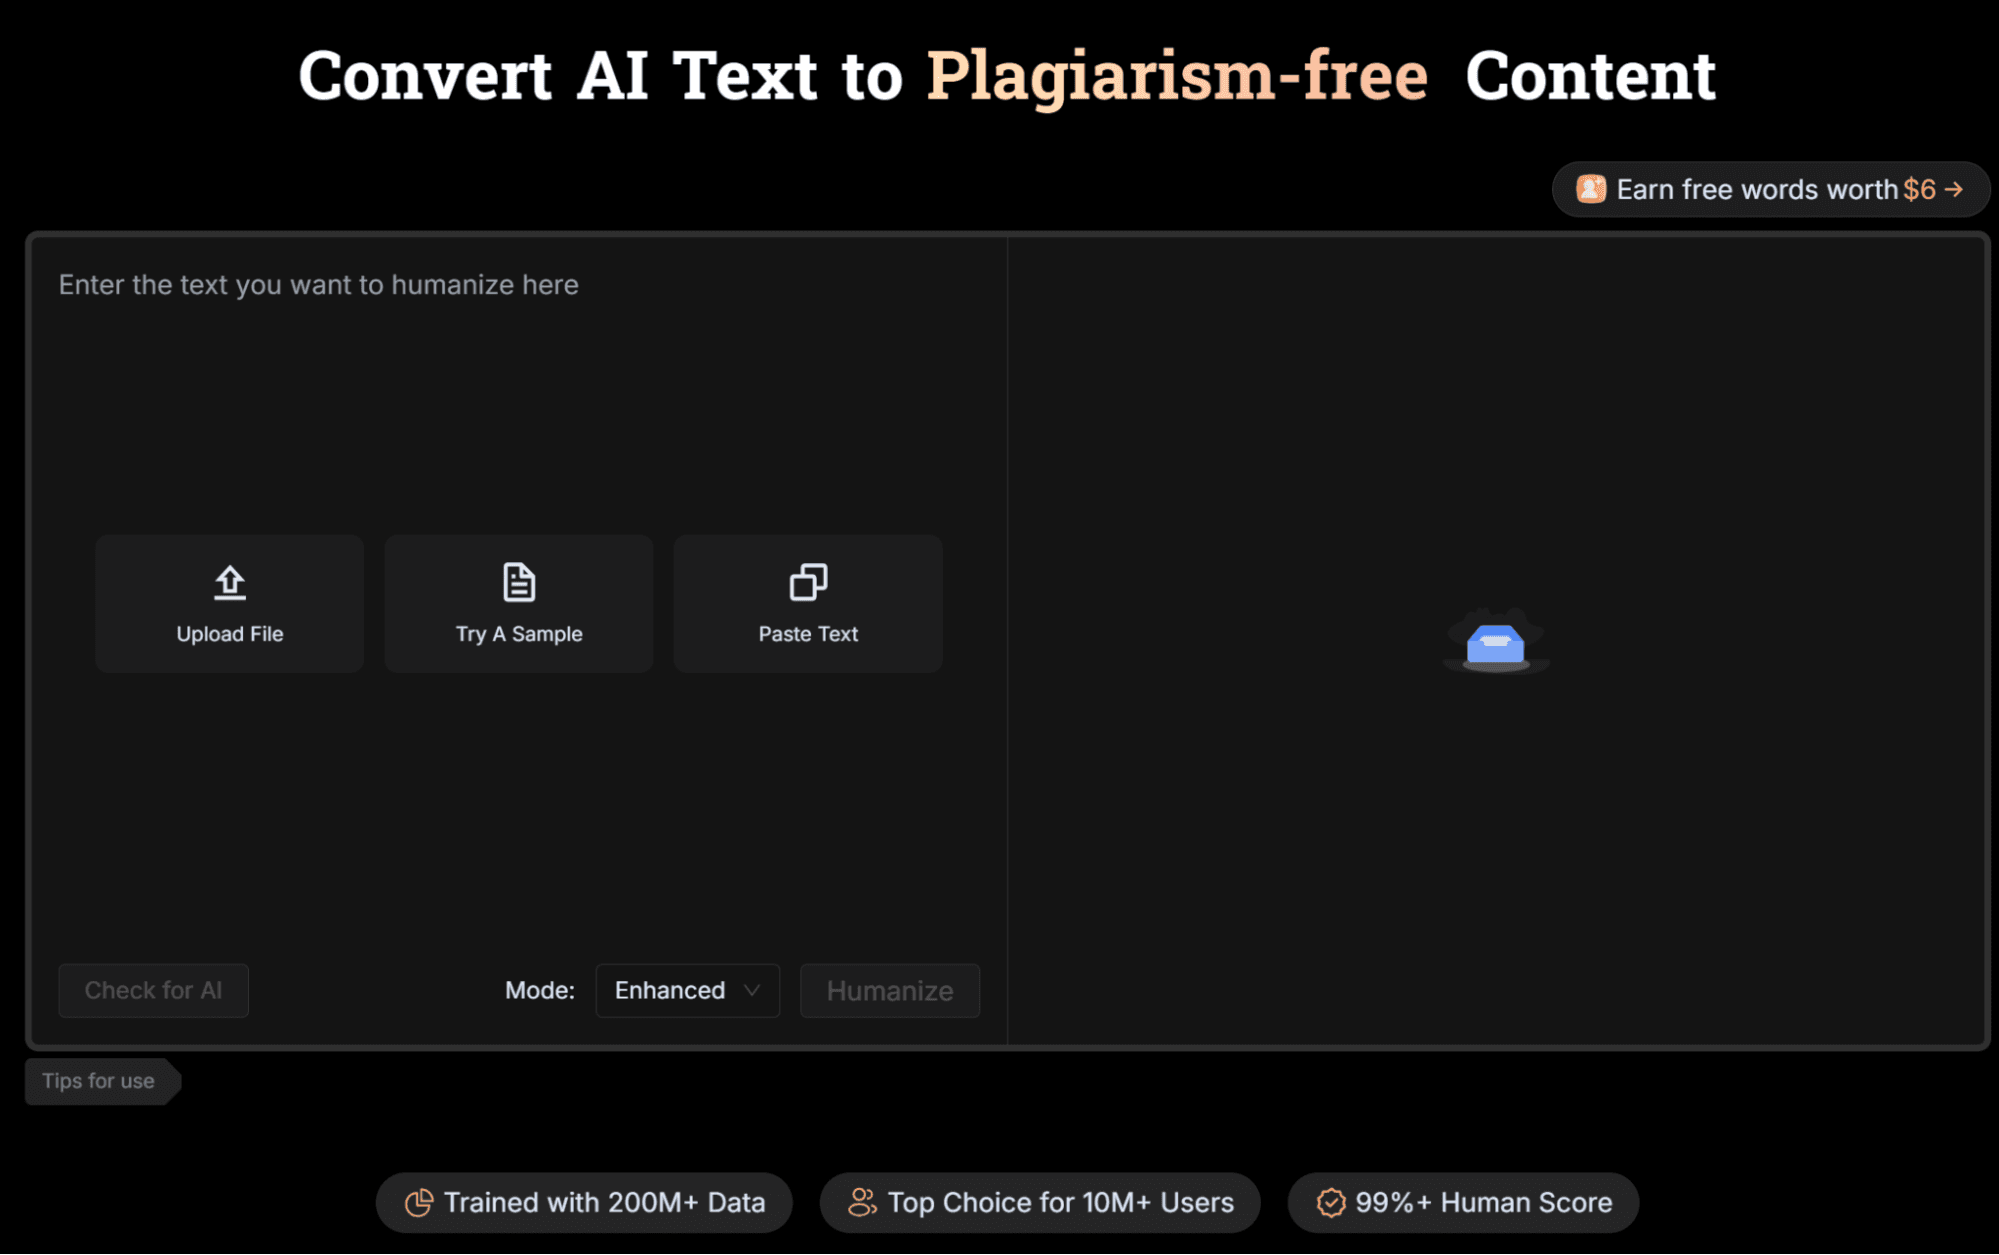This screenshot has width=1999, height=1255.
Task: Click the pie chart icon on the Trained badge
Action: [x=419, y=1202]
